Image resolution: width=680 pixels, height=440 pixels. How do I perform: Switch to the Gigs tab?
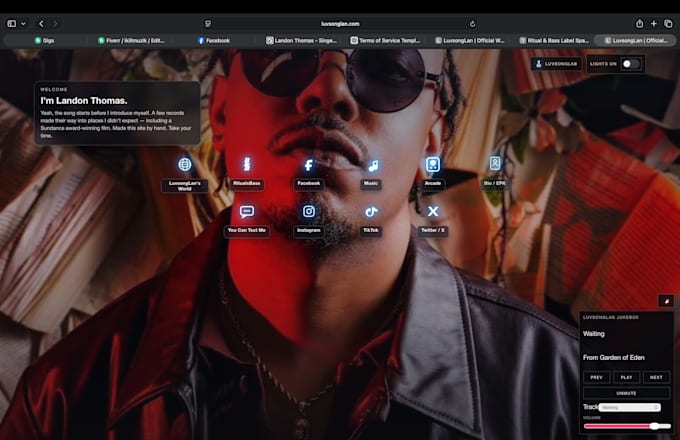click(45, 41)
